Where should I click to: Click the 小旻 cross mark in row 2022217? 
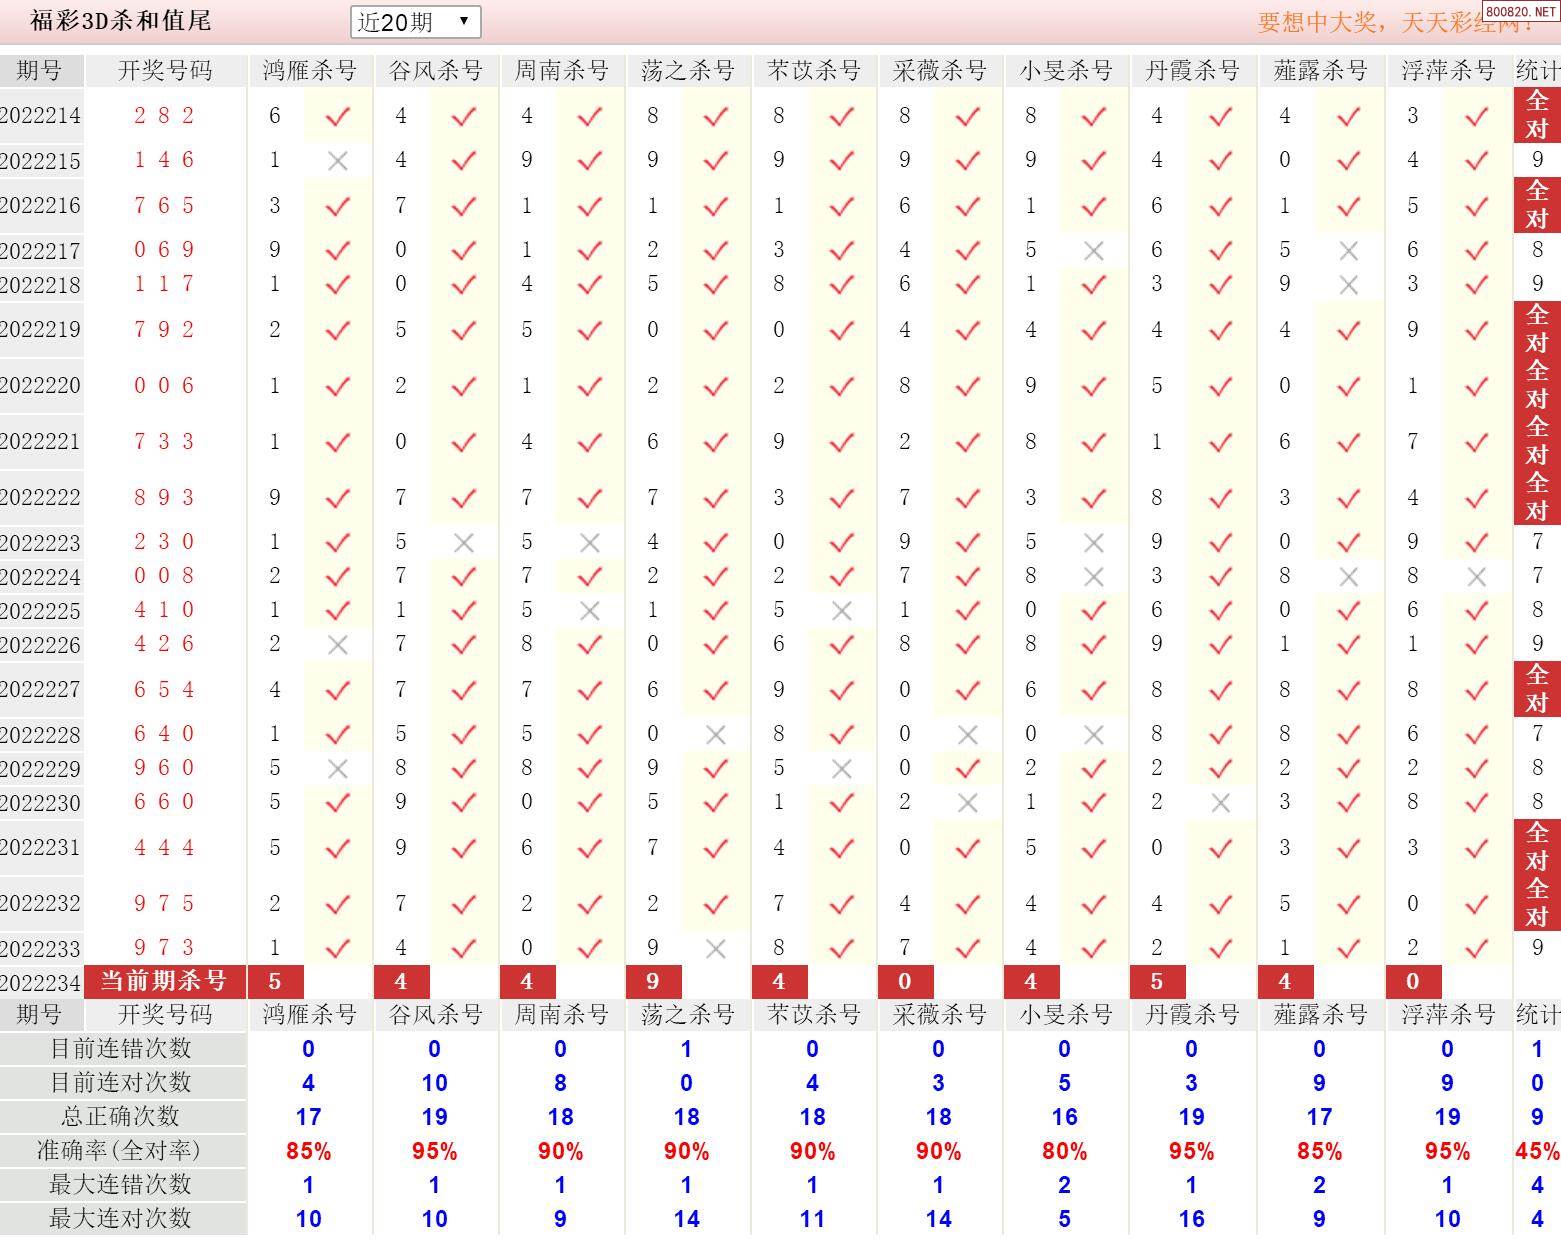pyautogui.click(x=1094, y=250)
